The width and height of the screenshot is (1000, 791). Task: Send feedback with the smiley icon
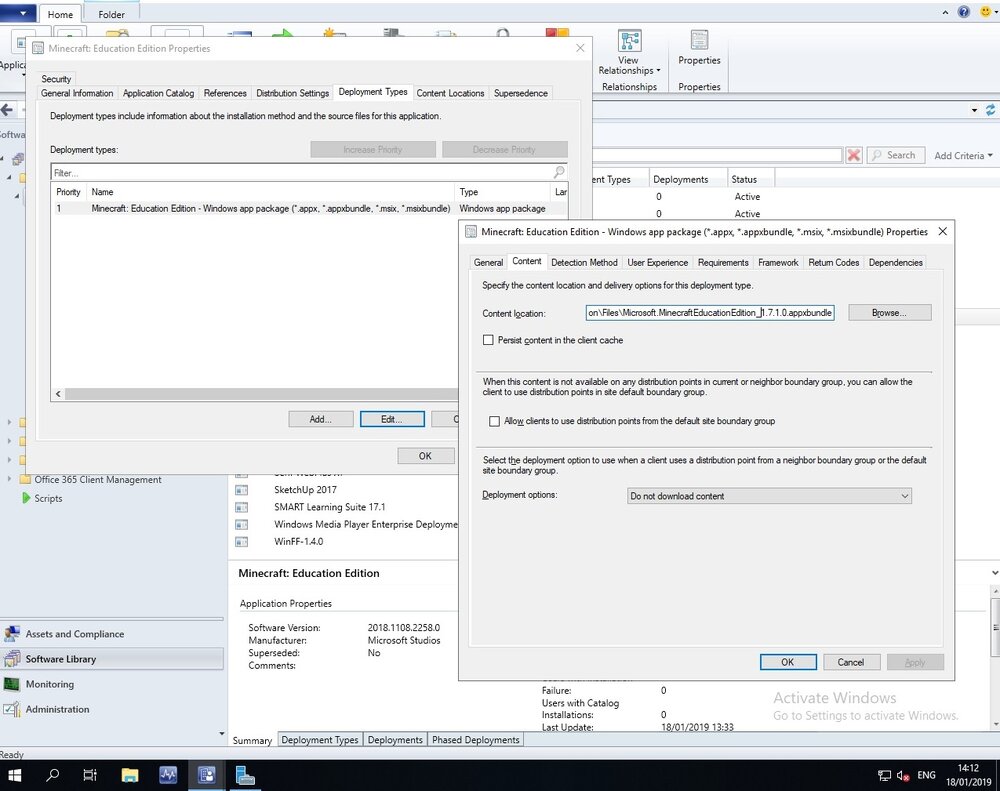click(985, 12)
